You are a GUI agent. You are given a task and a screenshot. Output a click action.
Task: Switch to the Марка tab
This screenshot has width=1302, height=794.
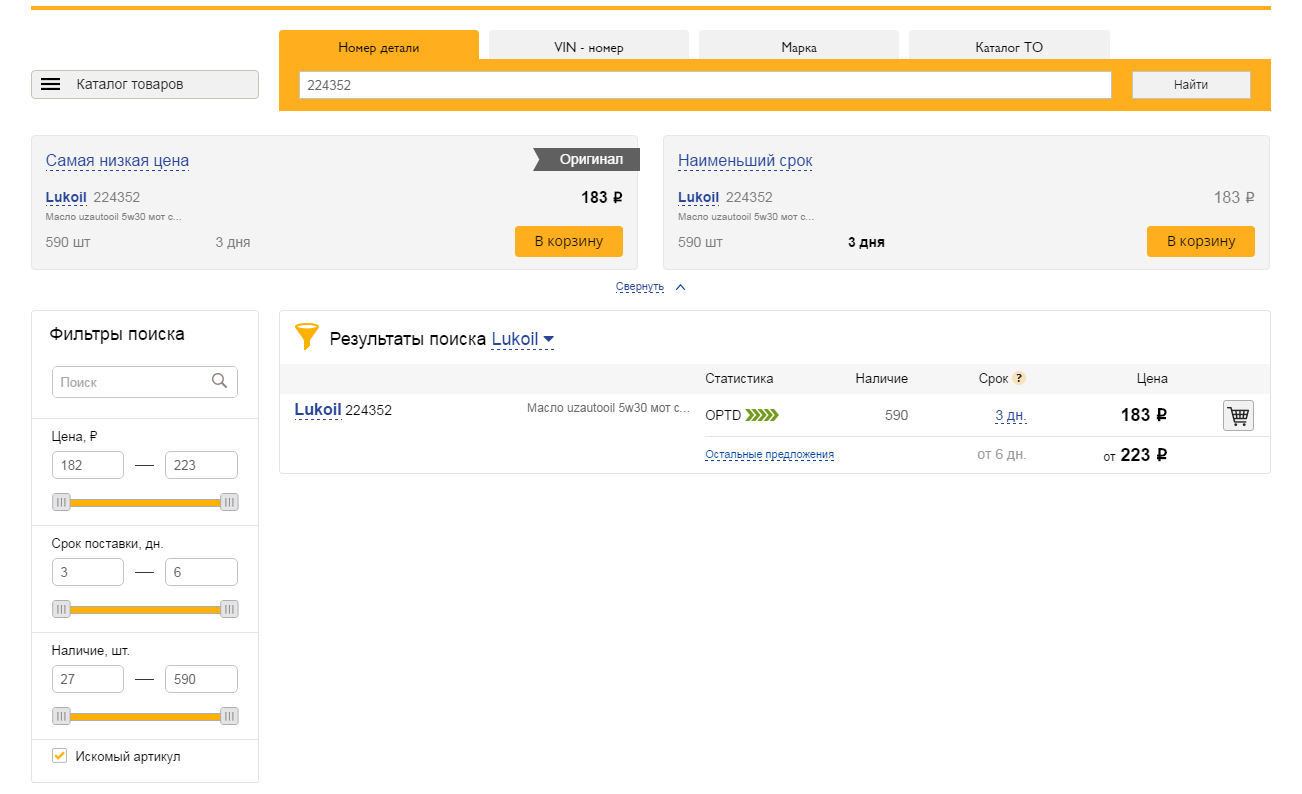point(799,47)
